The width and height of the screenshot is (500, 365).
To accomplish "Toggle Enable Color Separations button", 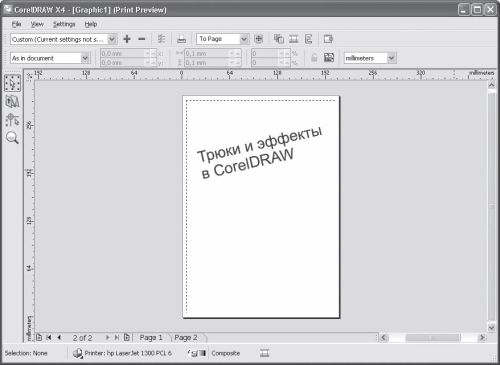I will click(279, 39).
